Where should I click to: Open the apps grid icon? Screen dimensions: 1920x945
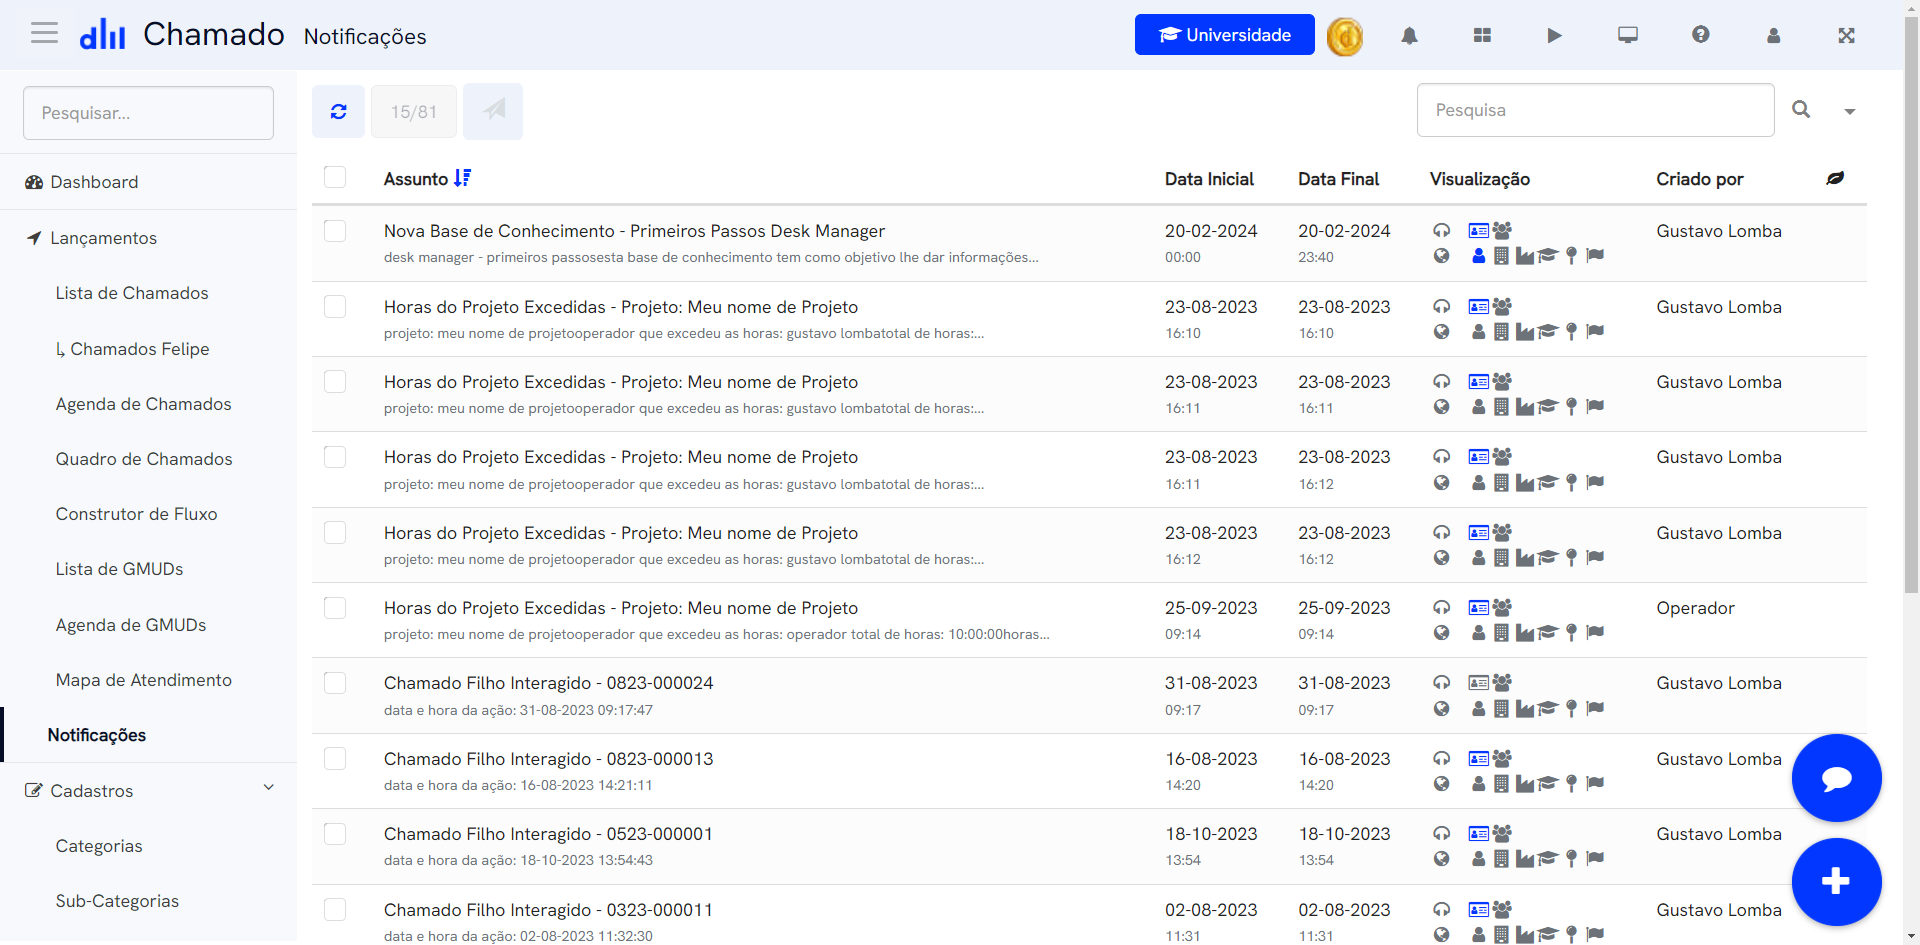1482,36
